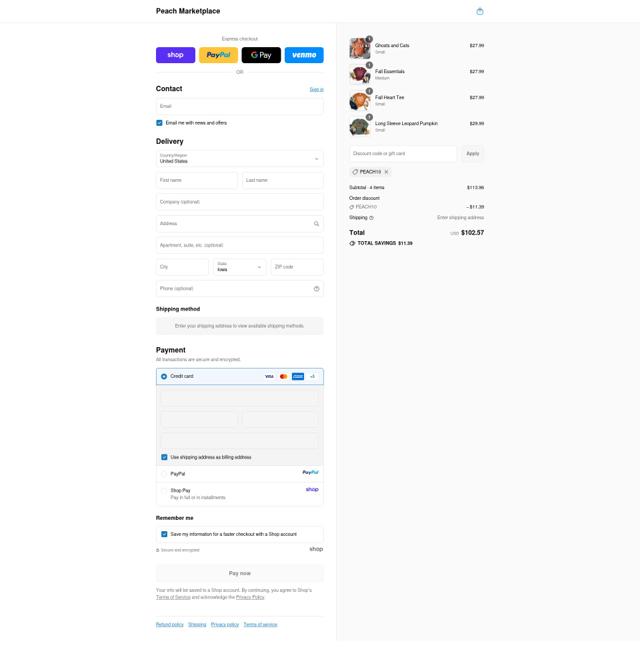
Task: Click the Visa card icon
Action: pos(269,376)
